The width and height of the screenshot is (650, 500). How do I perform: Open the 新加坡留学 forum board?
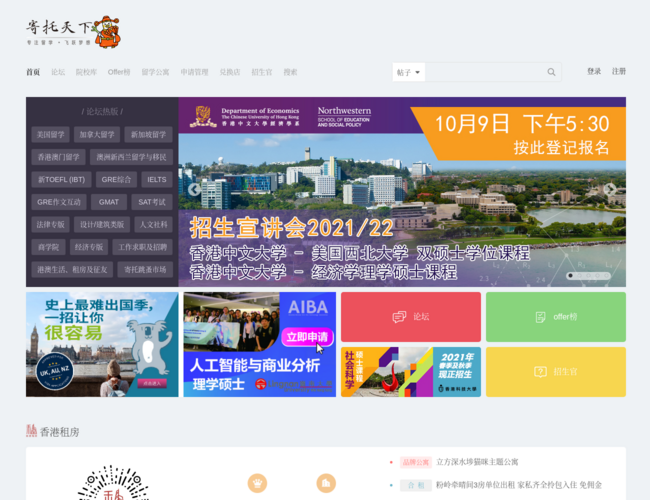(148, 135)
